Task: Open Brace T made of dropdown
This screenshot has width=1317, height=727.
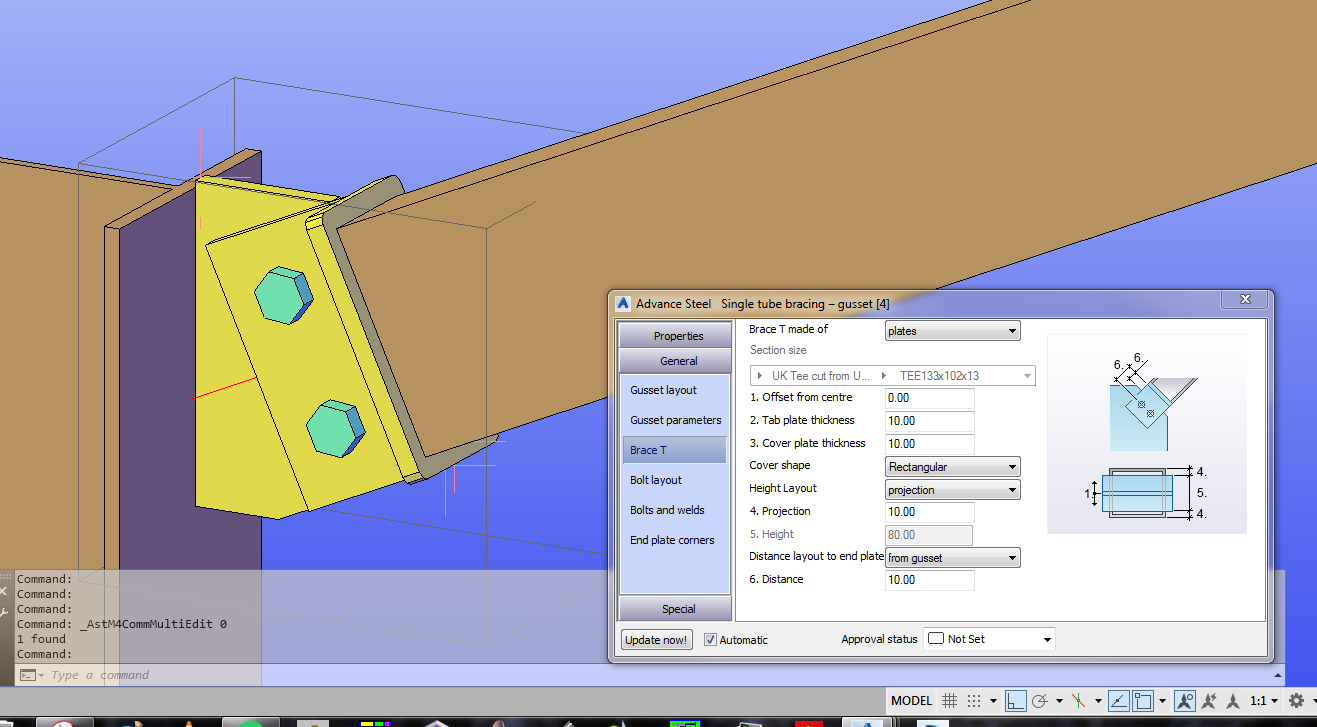Action: coord(953,331)
